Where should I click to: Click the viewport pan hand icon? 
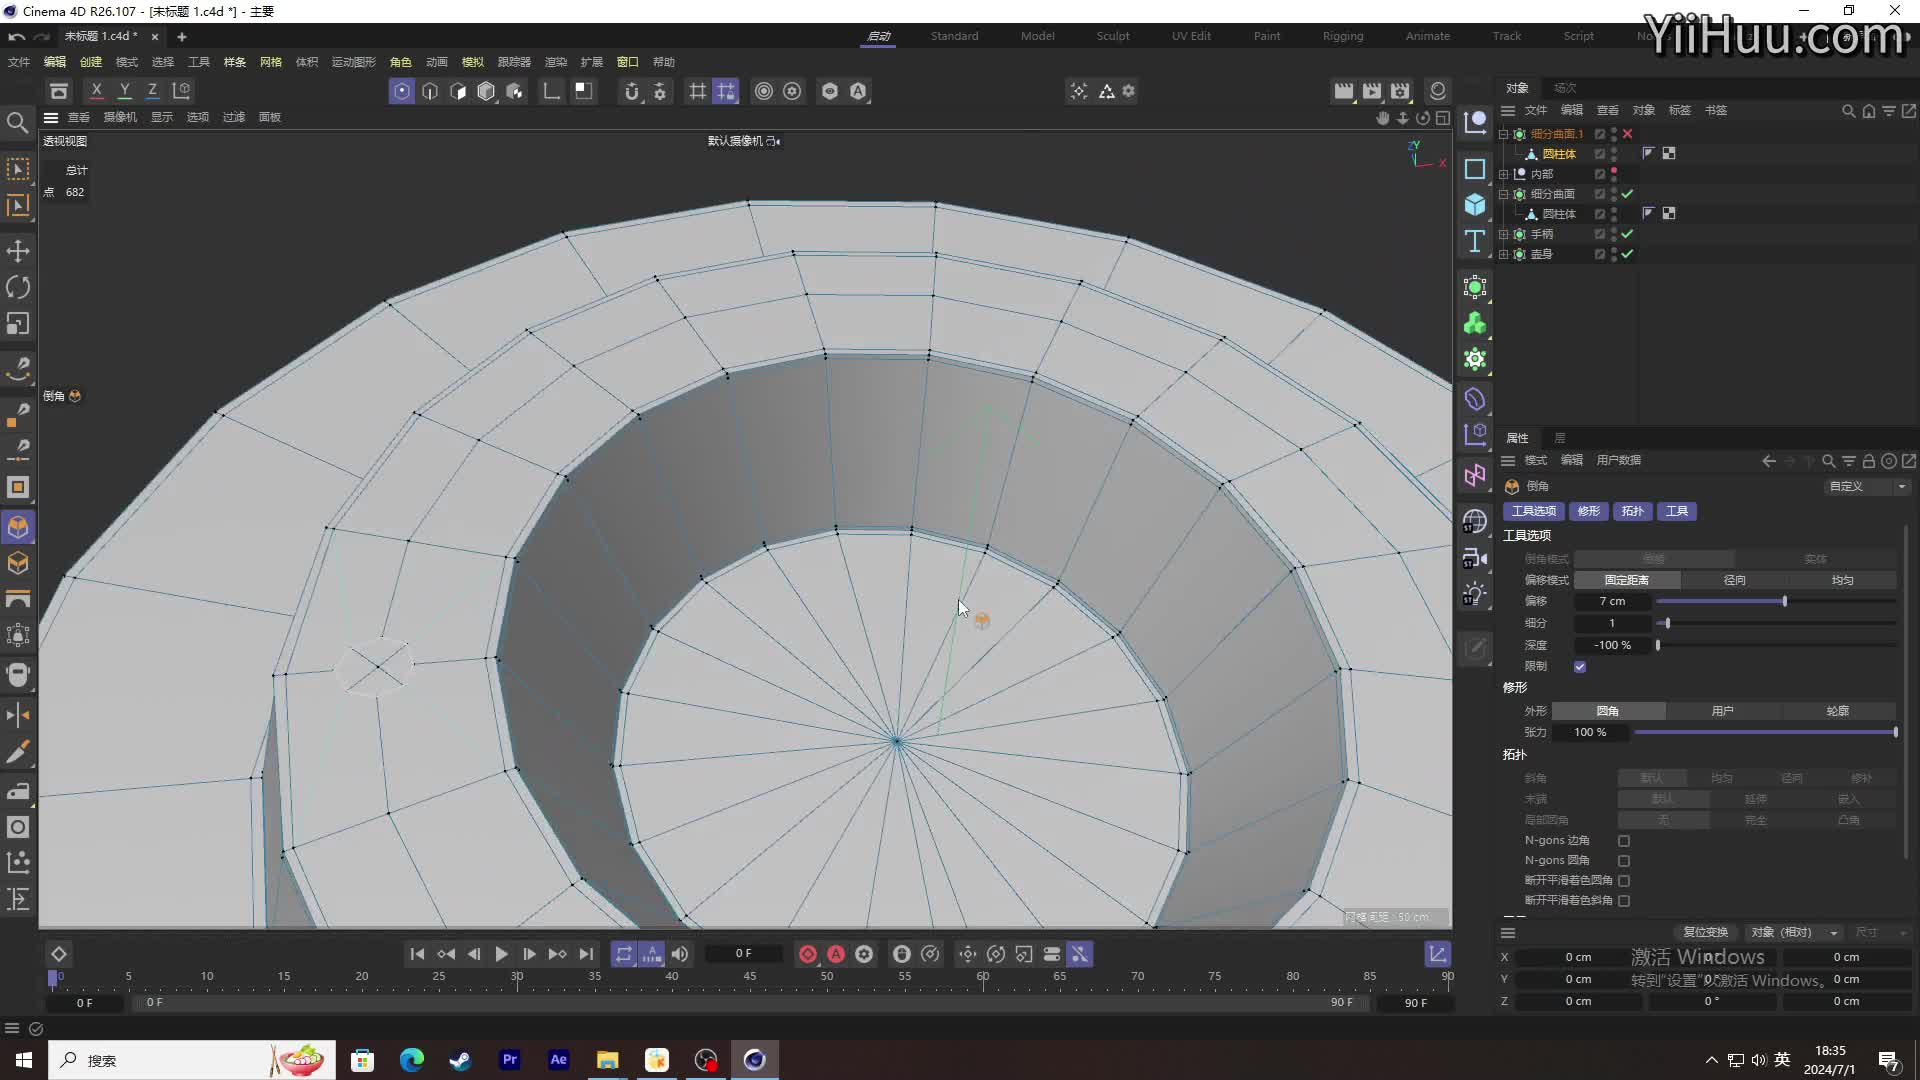[x=1383, y=118]
